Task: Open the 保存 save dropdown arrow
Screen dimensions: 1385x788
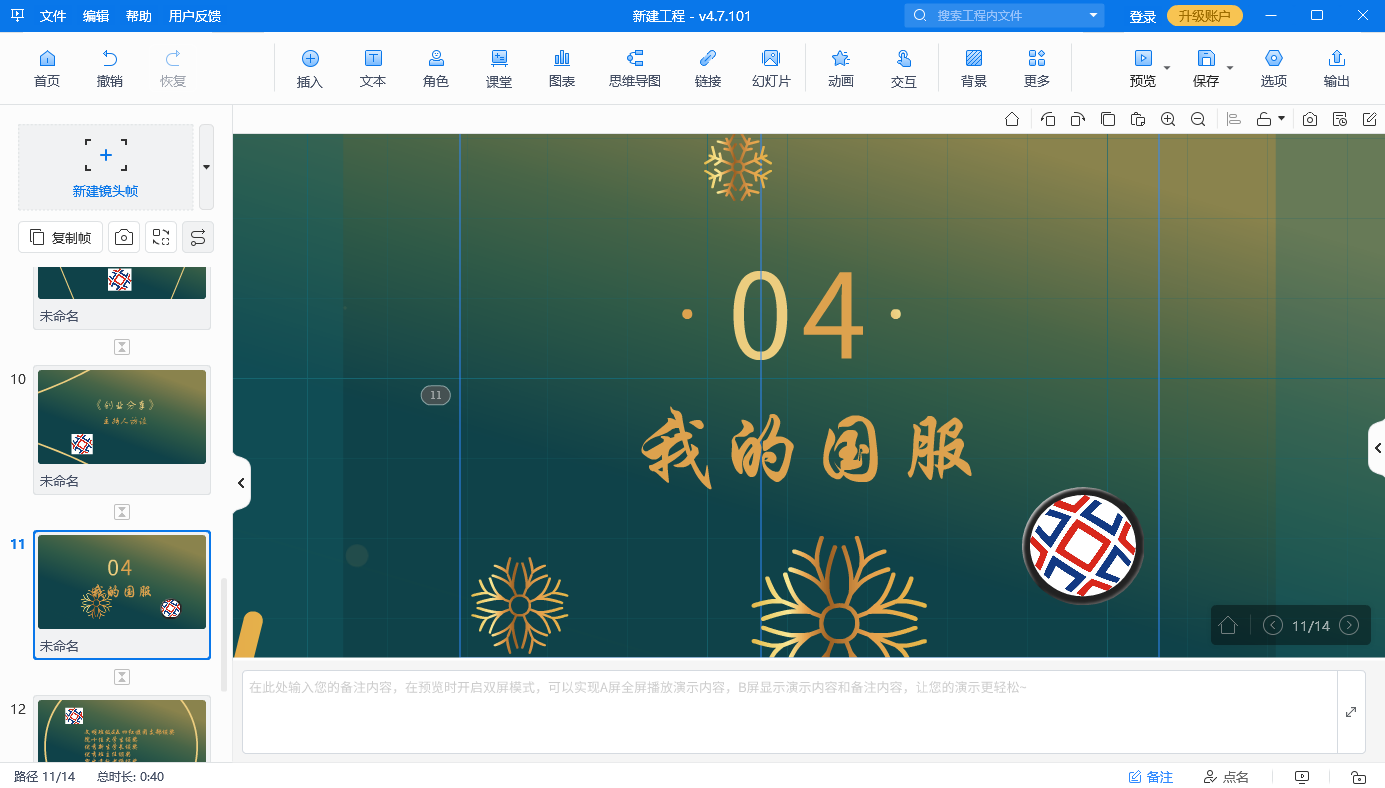Action: point(1230,68)
